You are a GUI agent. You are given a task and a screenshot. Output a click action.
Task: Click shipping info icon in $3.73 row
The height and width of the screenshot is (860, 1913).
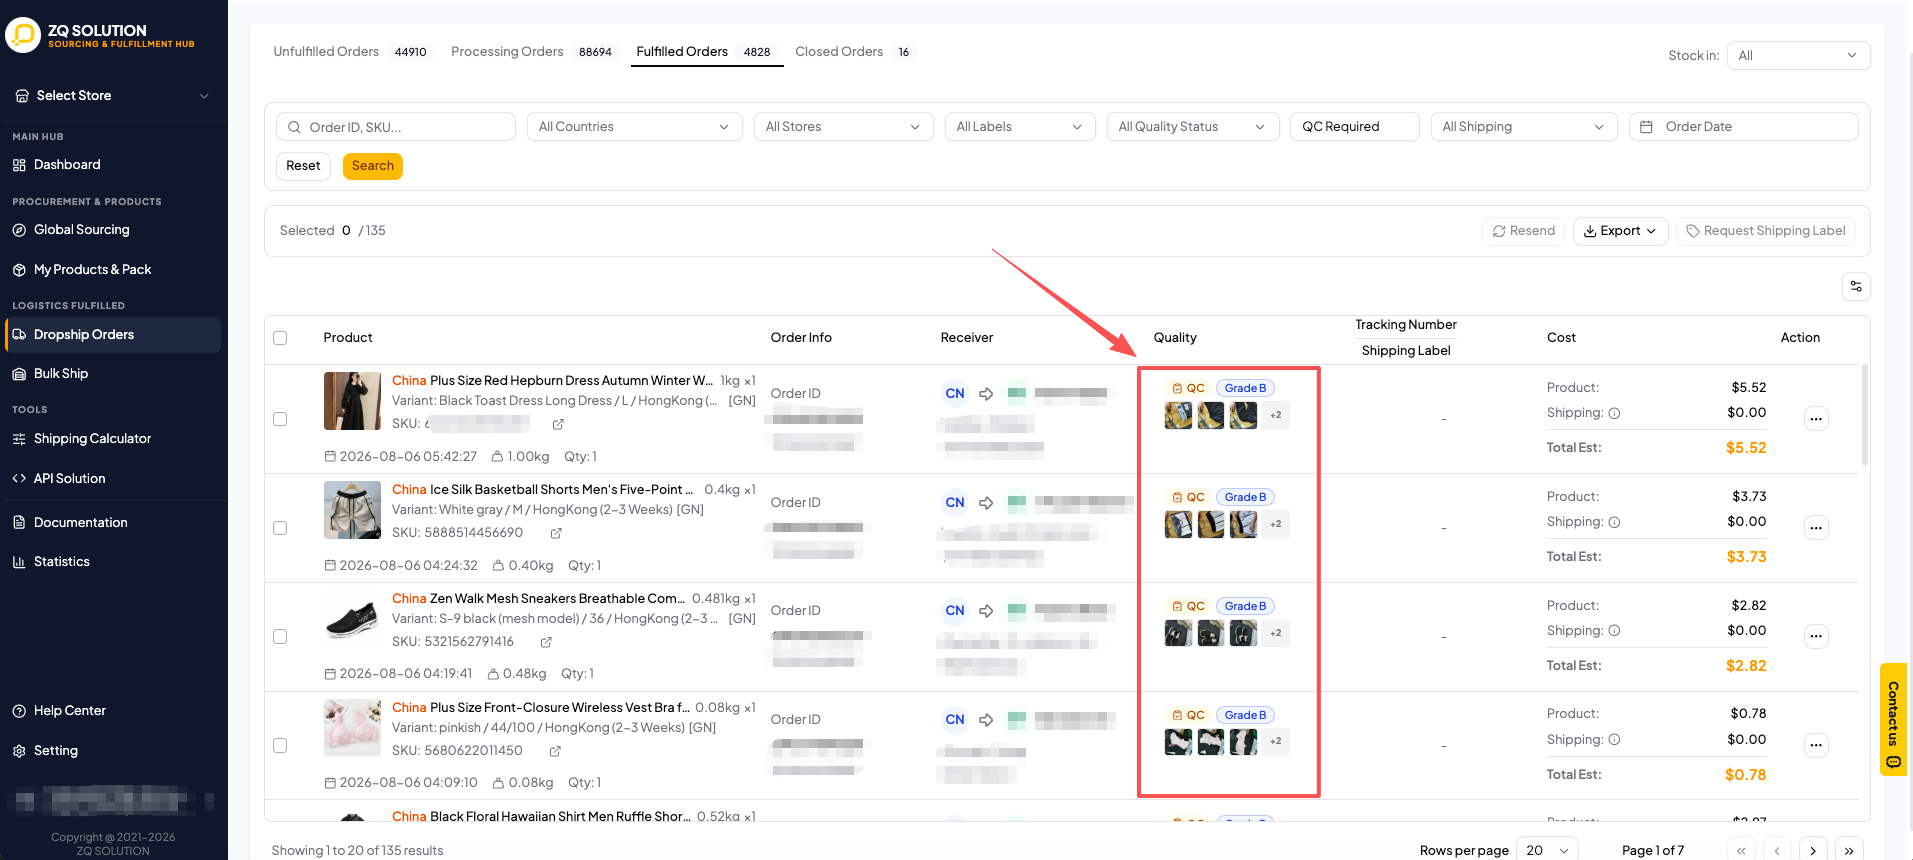[x=1614, y=522]
